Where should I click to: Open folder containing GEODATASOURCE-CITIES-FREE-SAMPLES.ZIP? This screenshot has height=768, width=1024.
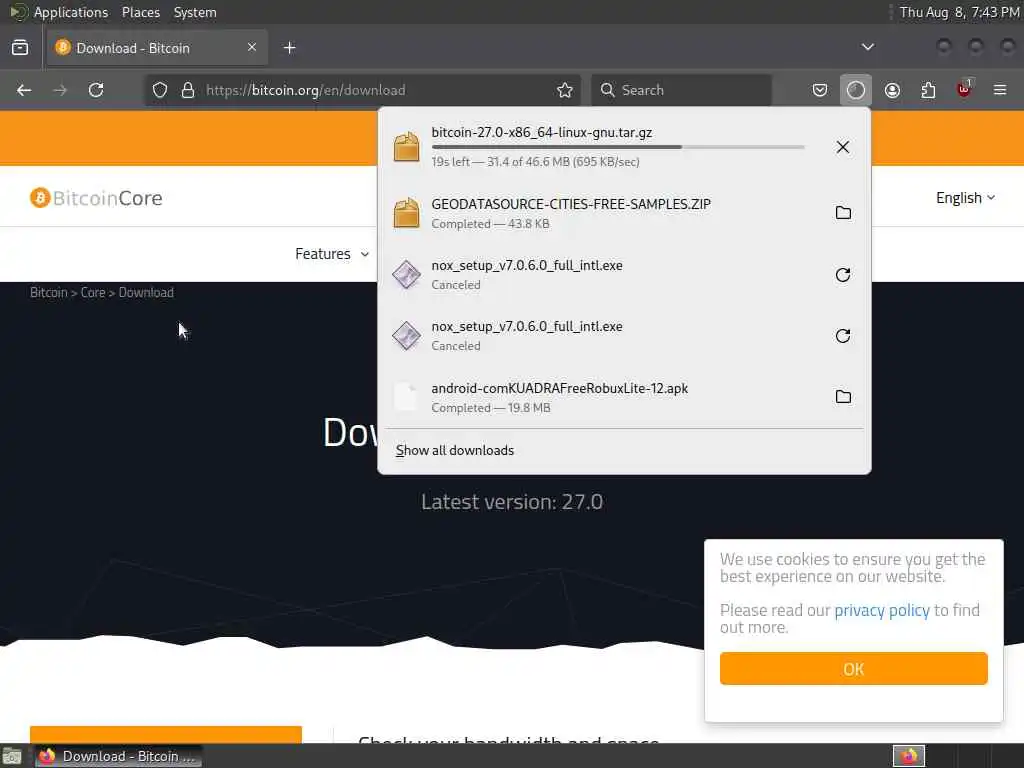pos(843,213)
